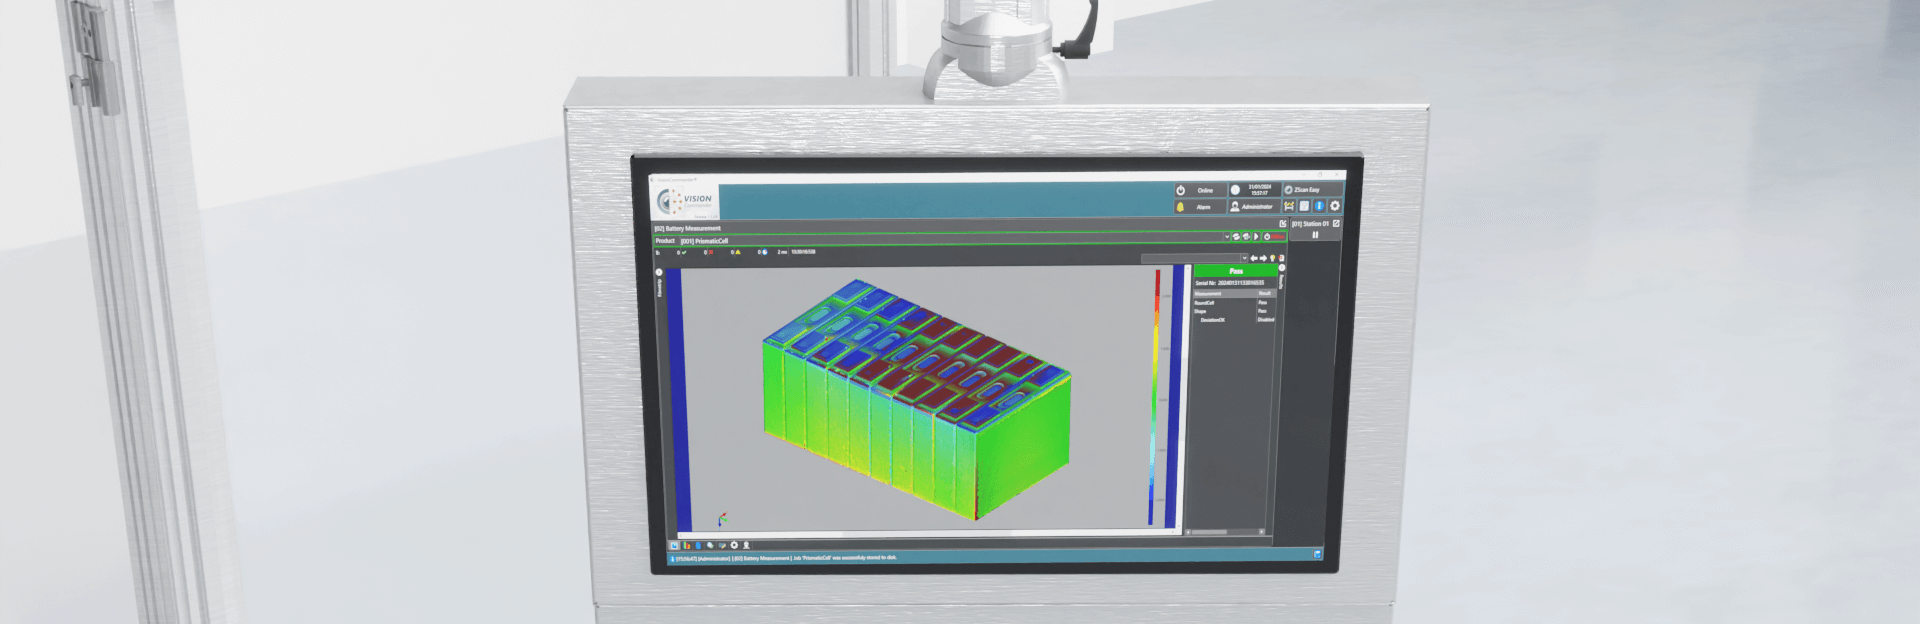Image resolution: width=1920 pixels, height=624 pixels.
Task: Open settings with the gear icon
Action: [1334, 206]
